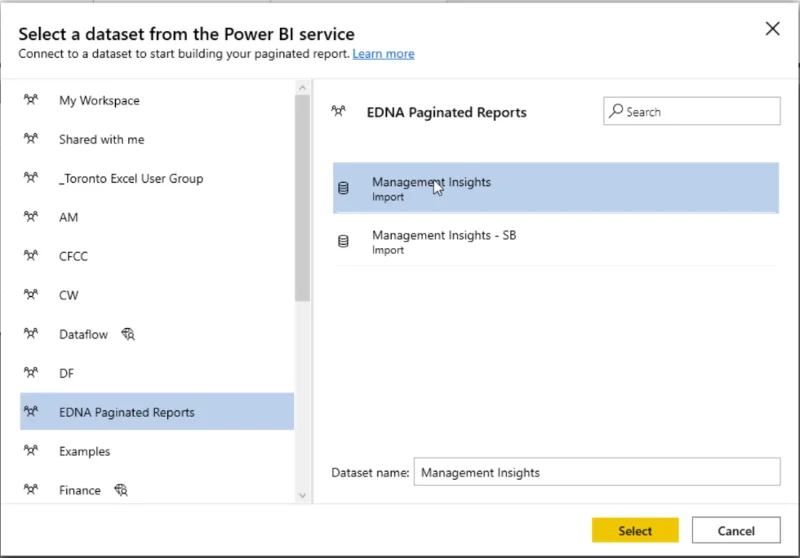Click the shared dataset icon beside Dataflow
Viewport: 800px width, 558px height.
[x=128, y=334]
